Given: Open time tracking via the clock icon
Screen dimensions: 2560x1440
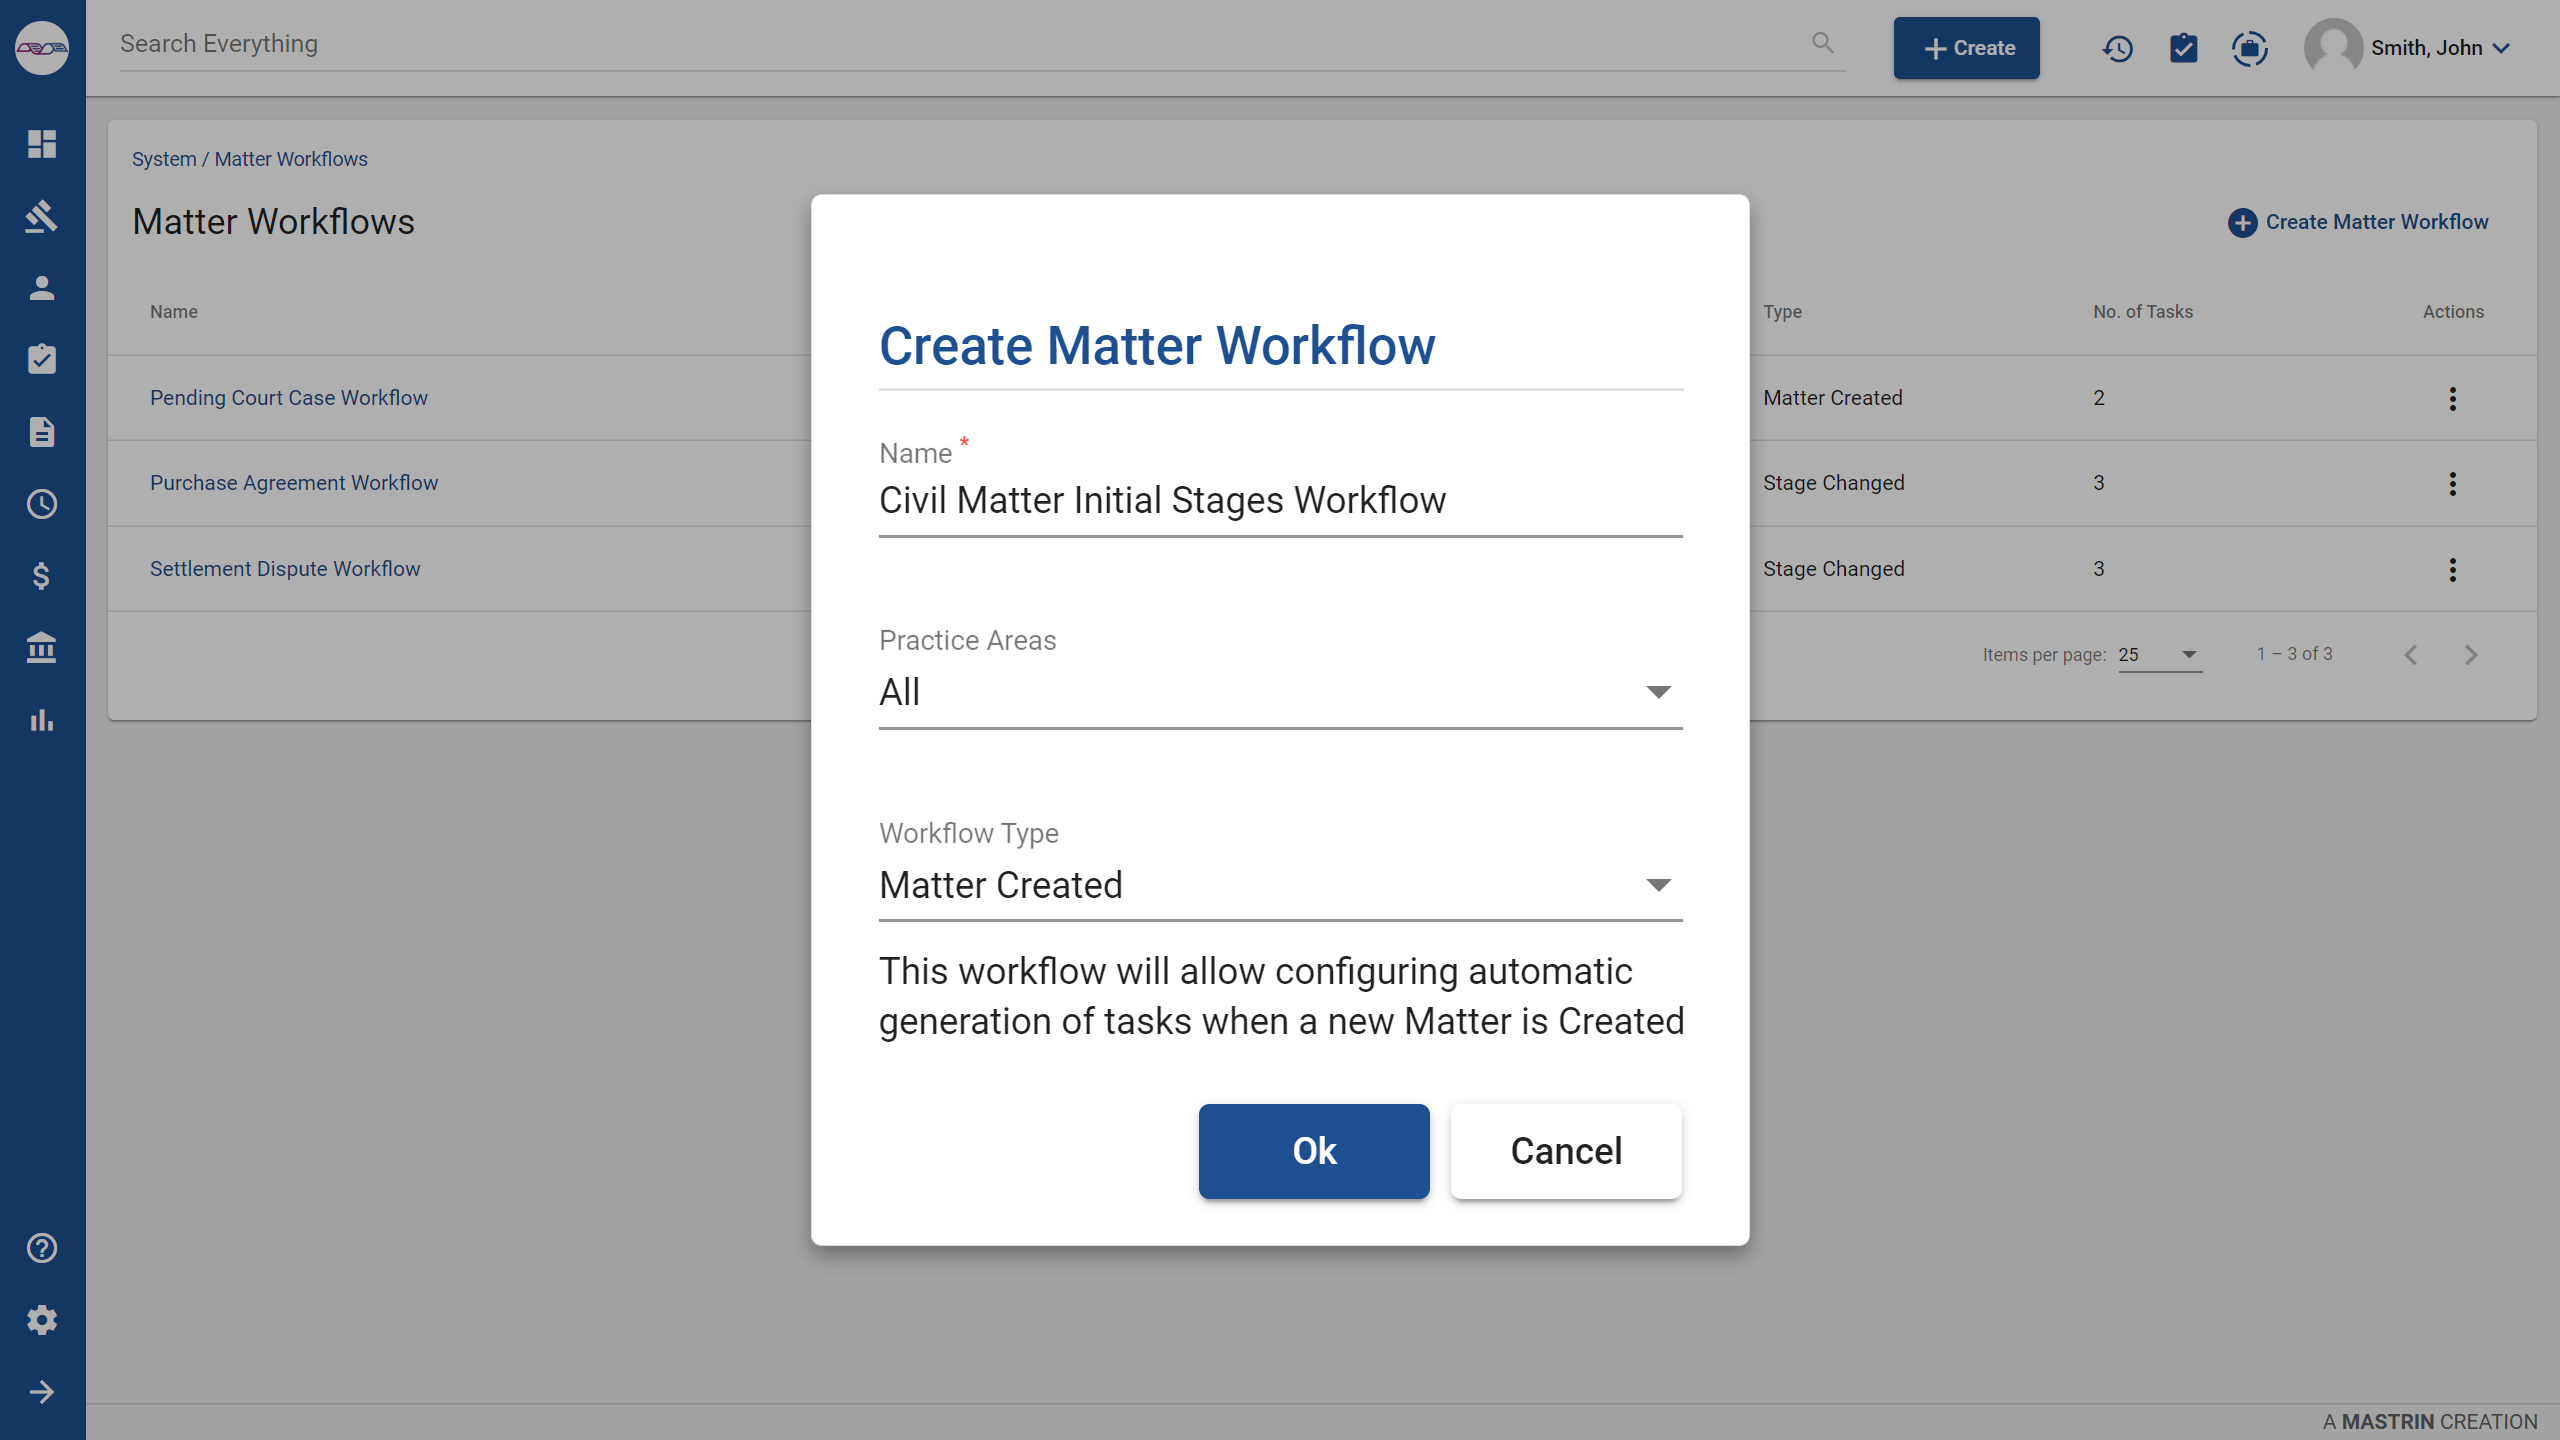Looking at the screenshot, I should 42,504.
